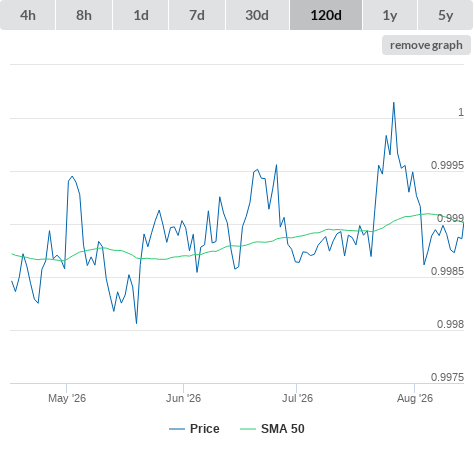Click the blue Price legend line marker
This screenshot has height=455, width=474.
point(177,429)
